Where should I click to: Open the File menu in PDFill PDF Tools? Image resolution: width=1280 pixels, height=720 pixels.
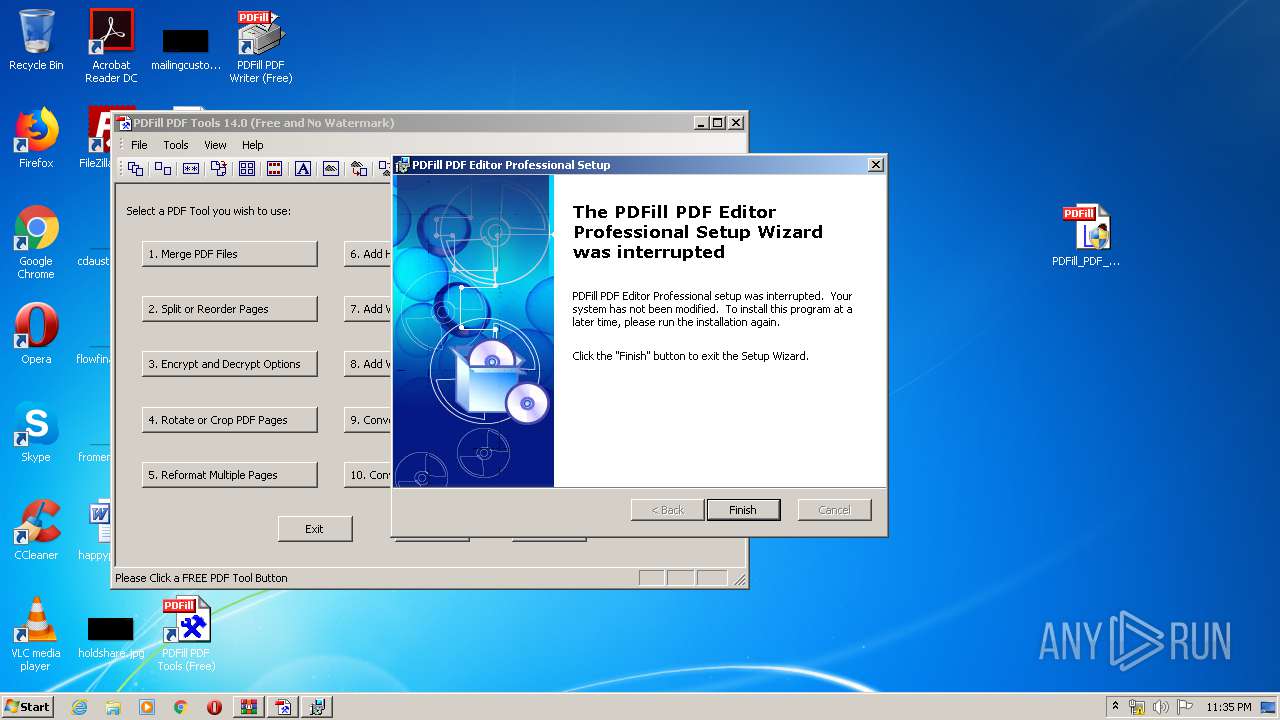coord(139,145)
